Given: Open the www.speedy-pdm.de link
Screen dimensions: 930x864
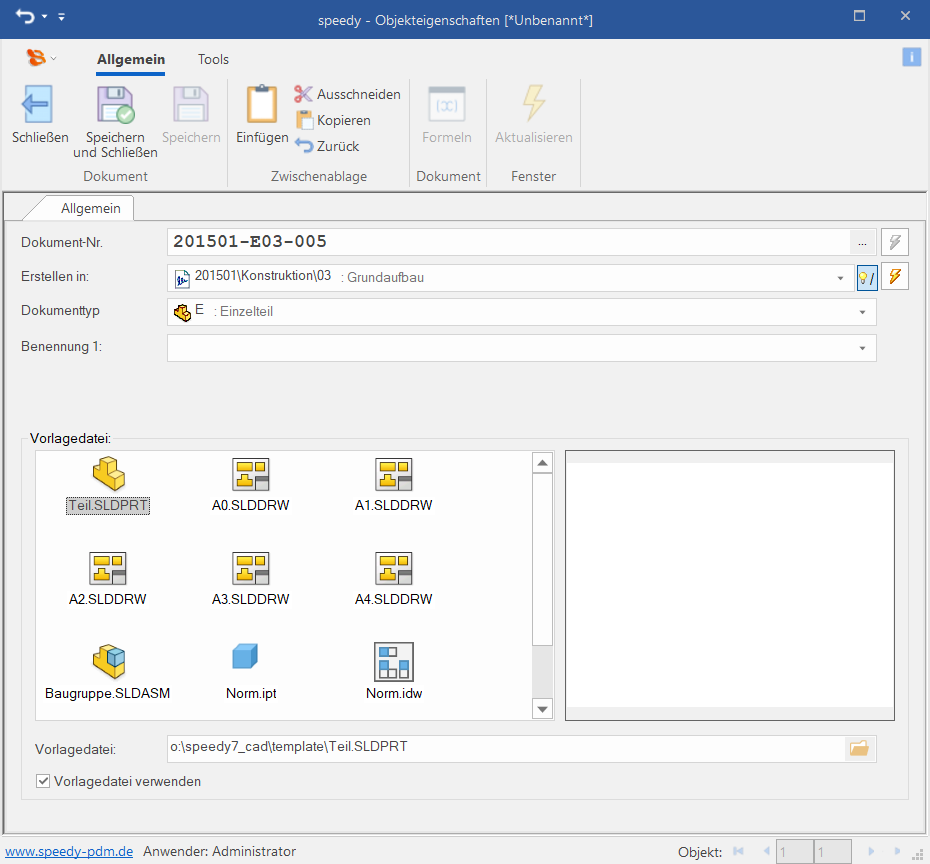Looking at the screenshot, I should (69, 851).
